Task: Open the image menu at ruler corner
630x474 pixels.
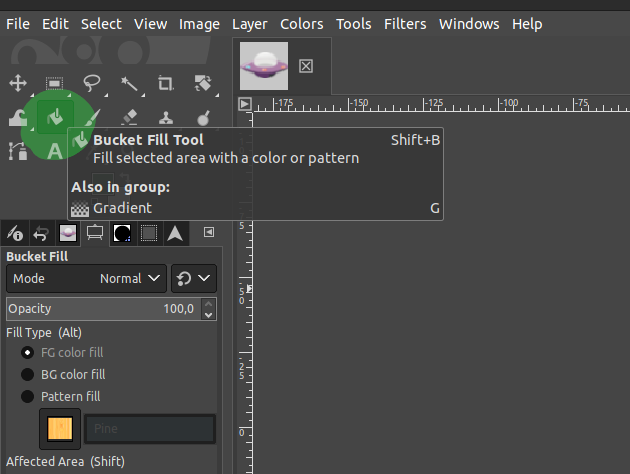Action: pyautogui.click(x=245, y=104)
